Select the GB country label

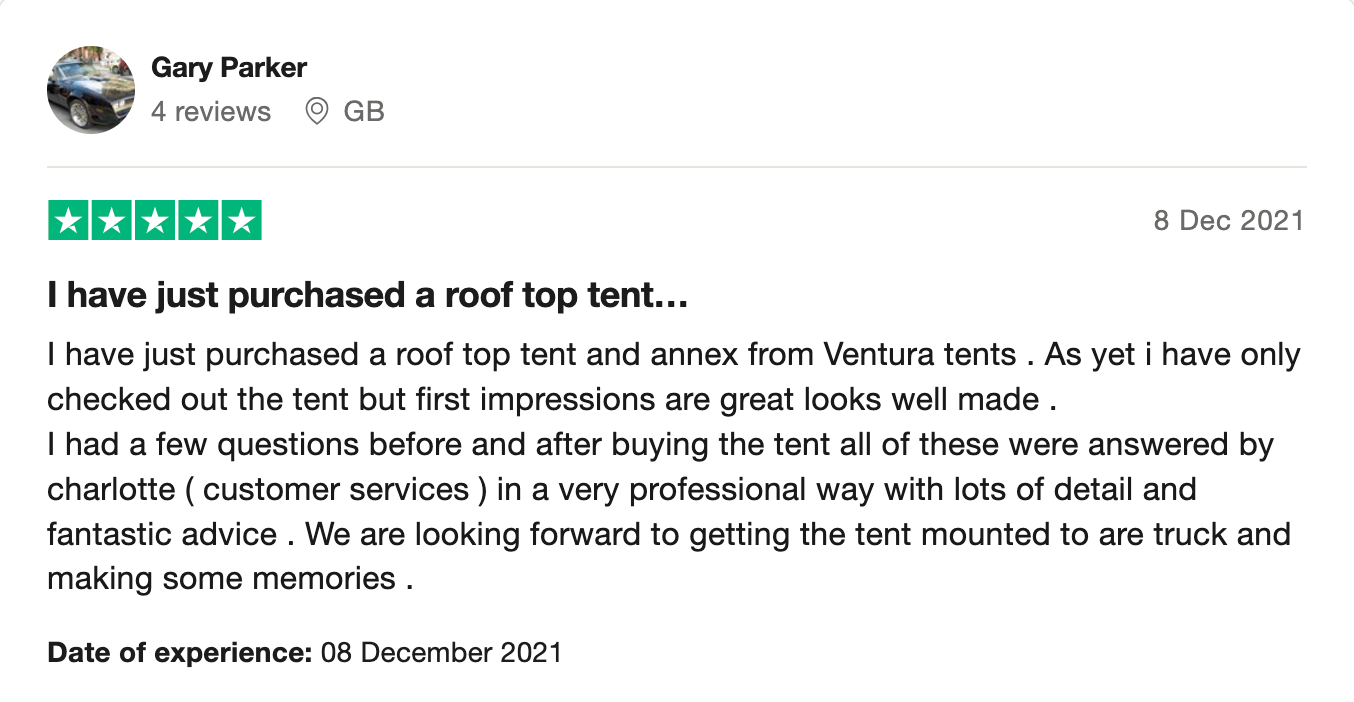364,111
